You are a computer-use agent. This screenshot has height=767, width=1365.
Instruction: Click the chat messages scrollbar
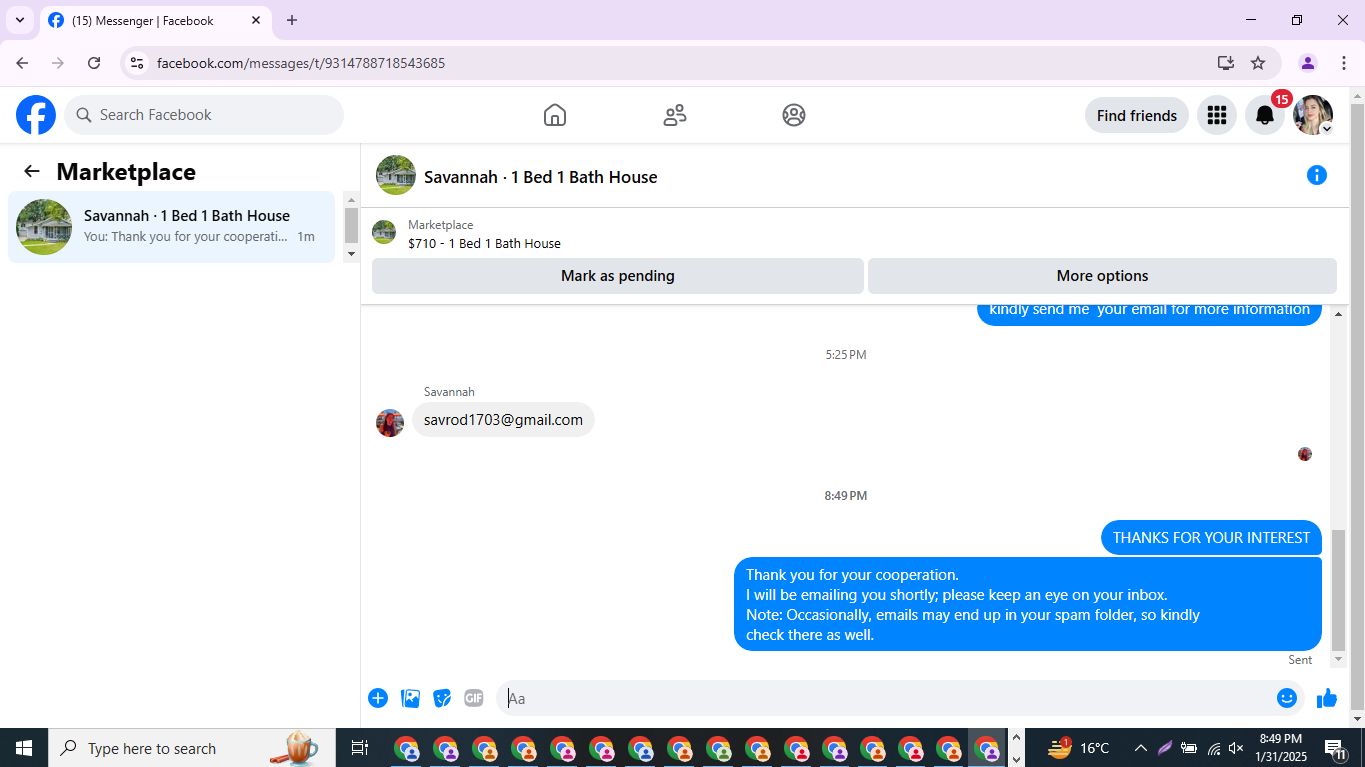[1339, 590]
